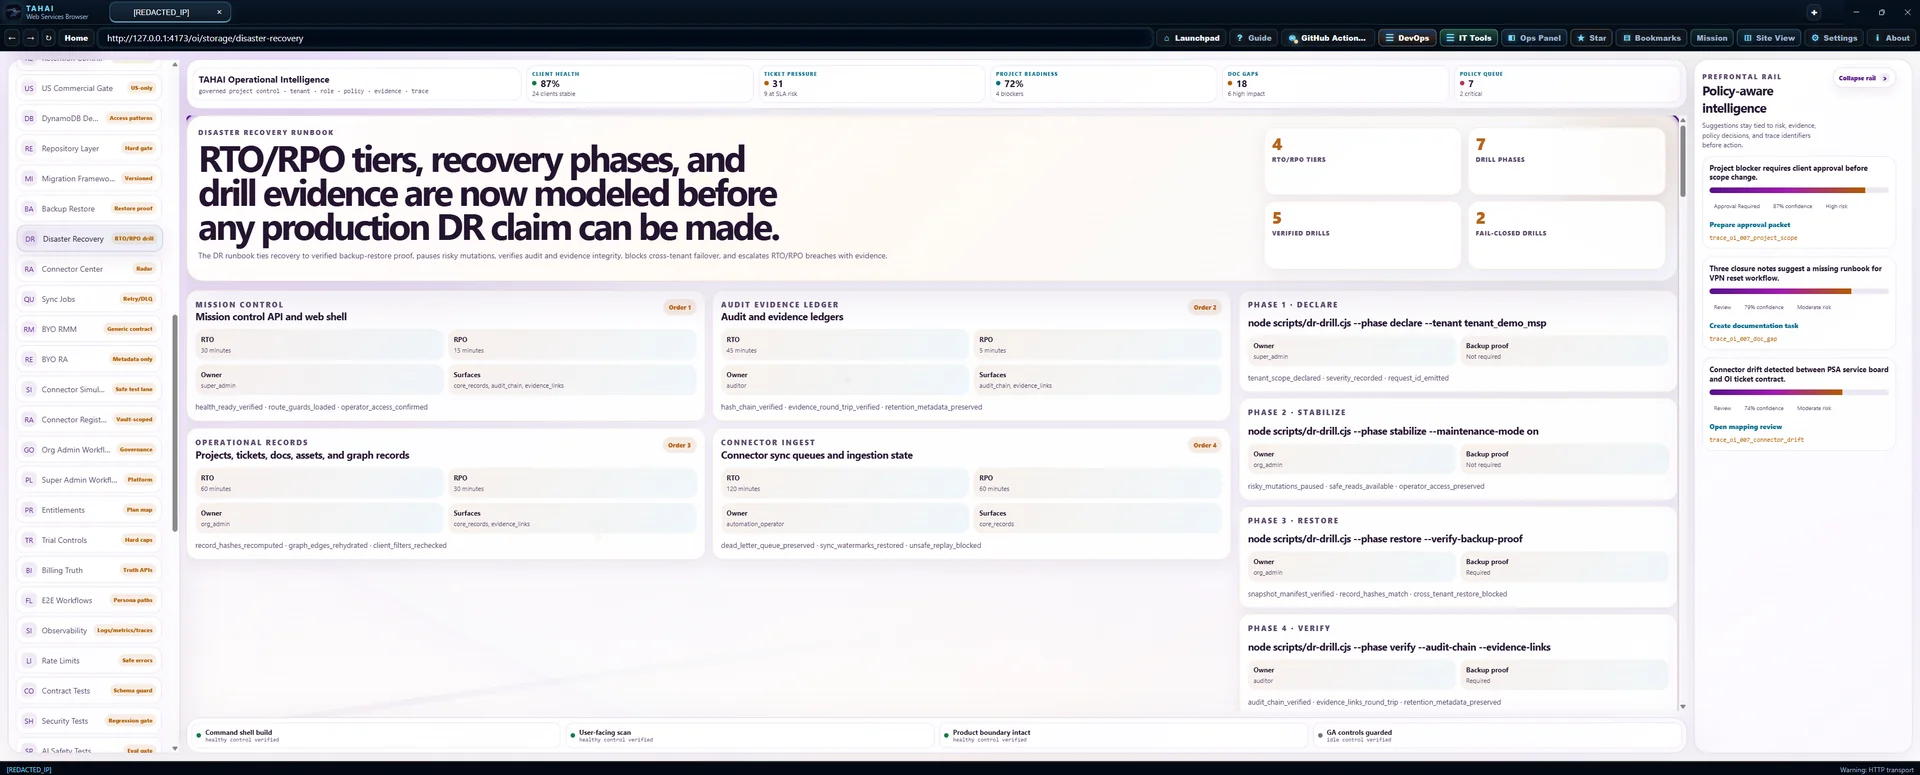Select the Order 3 badge on Operational Records
This screenshot has width=1920, height=775.
coord(679,445)
